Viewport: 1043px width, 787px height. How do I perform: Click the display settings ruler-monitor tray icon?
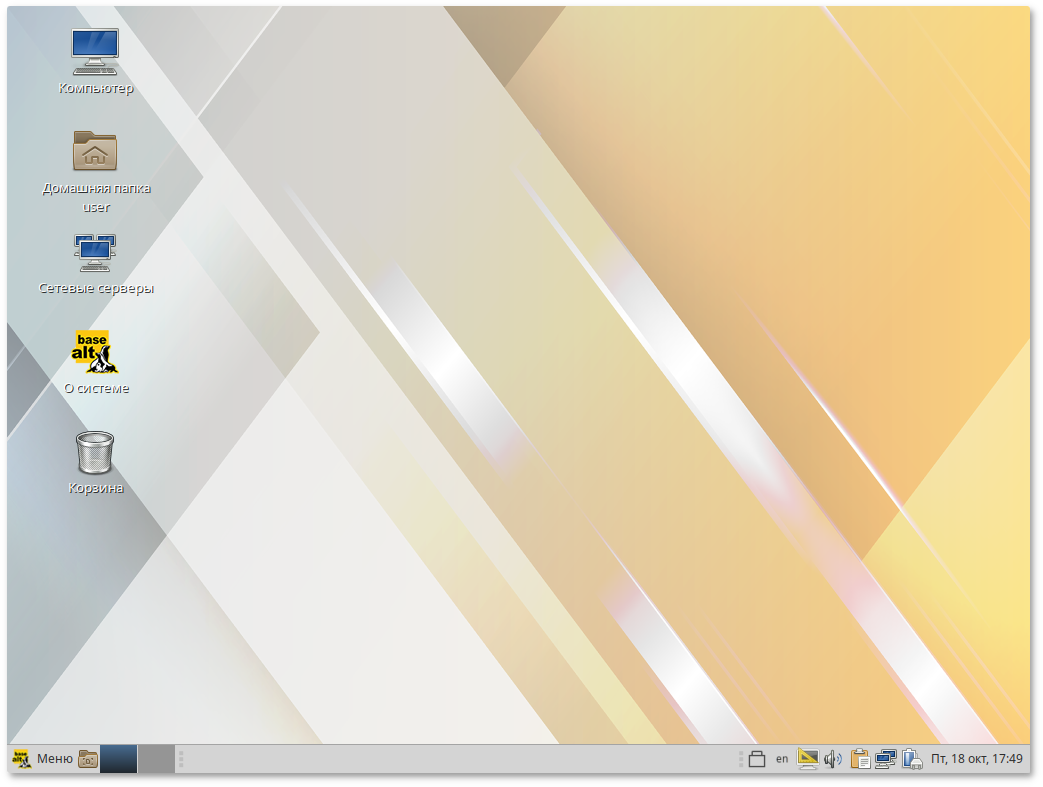[808, 759]
